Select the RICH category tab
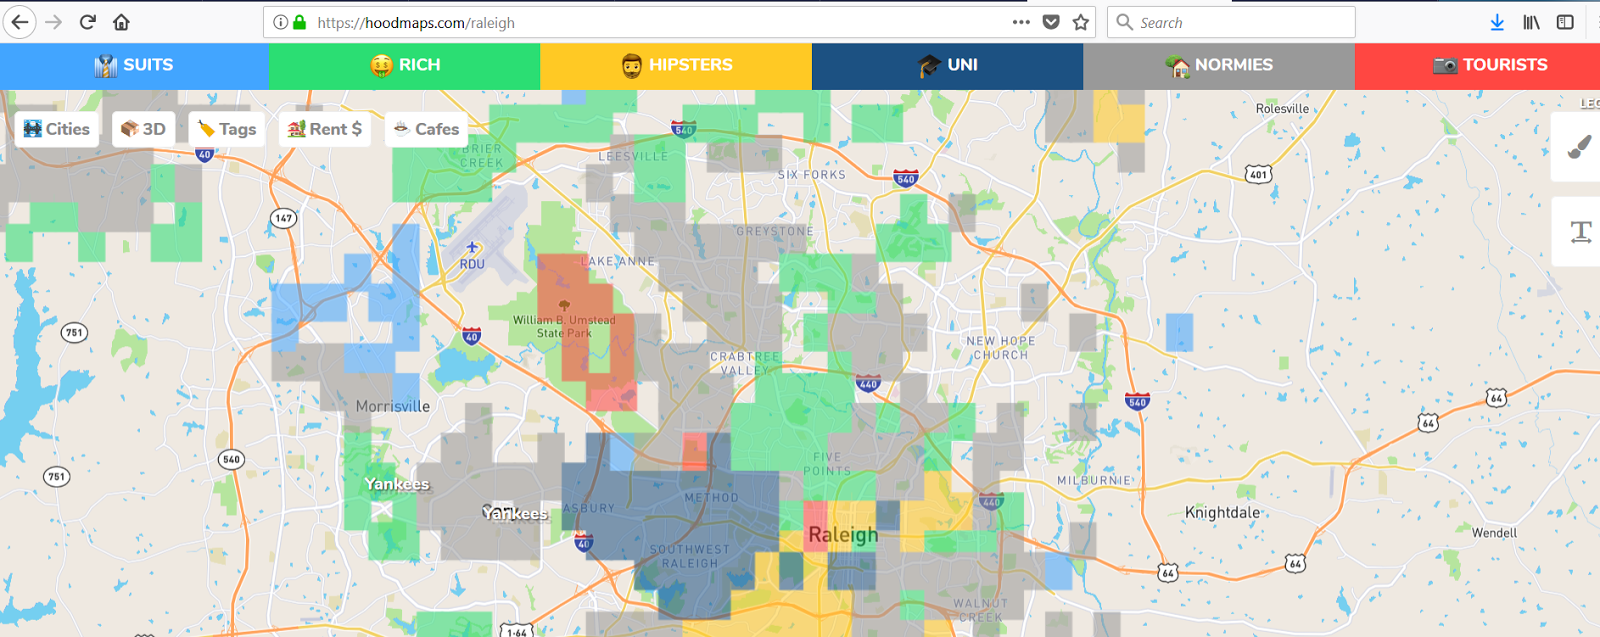The height and width of the screenshot is (637, 1600). click(405, 65)
